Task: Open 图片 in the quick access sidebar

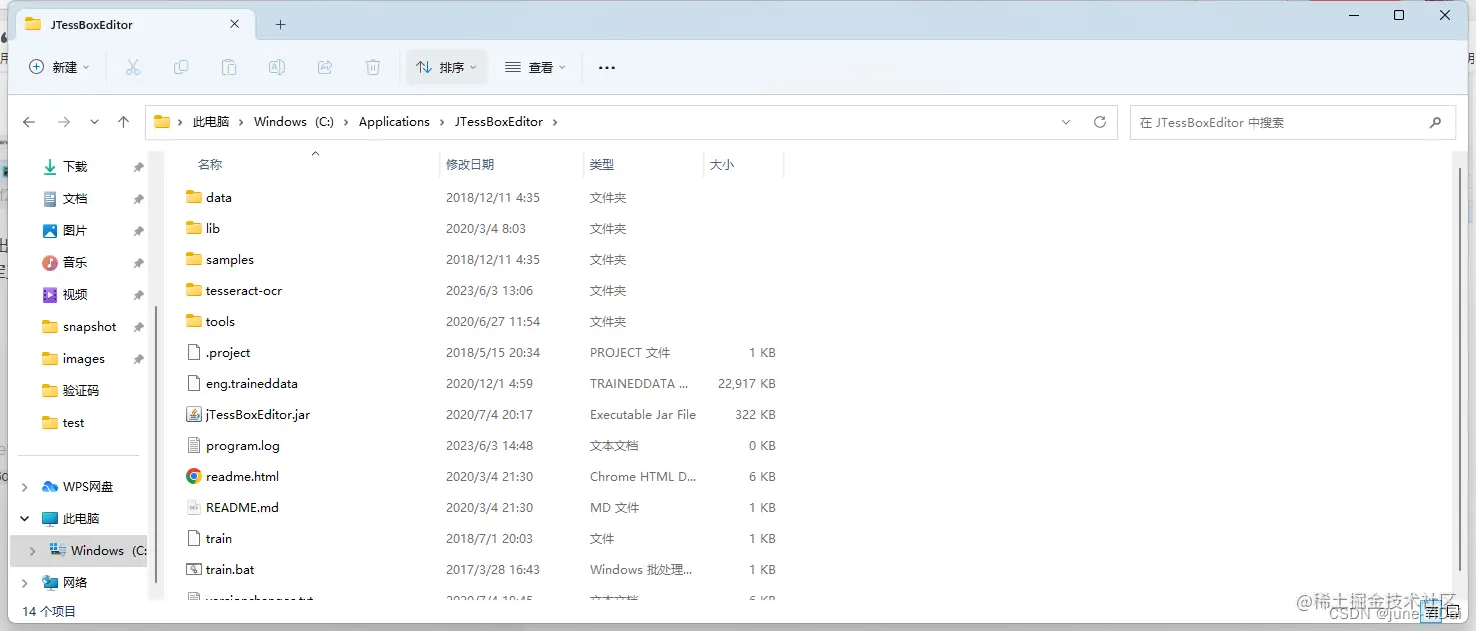Action: (74, 231)
